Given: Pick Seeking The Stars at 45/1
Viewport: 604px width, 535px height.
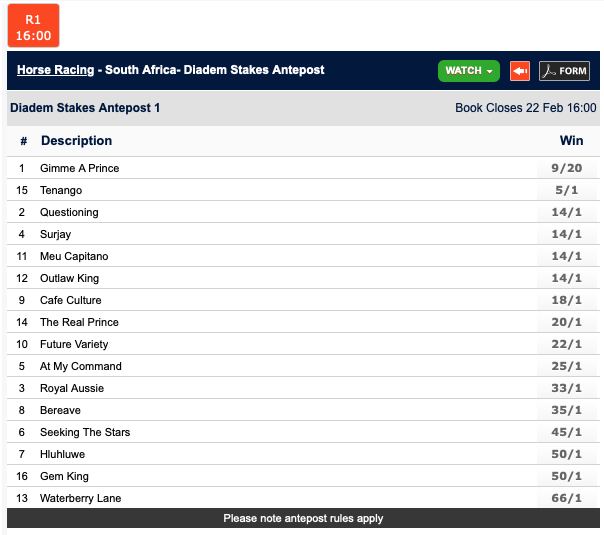Looking at the screenshot, I should (x=566, y=432).
